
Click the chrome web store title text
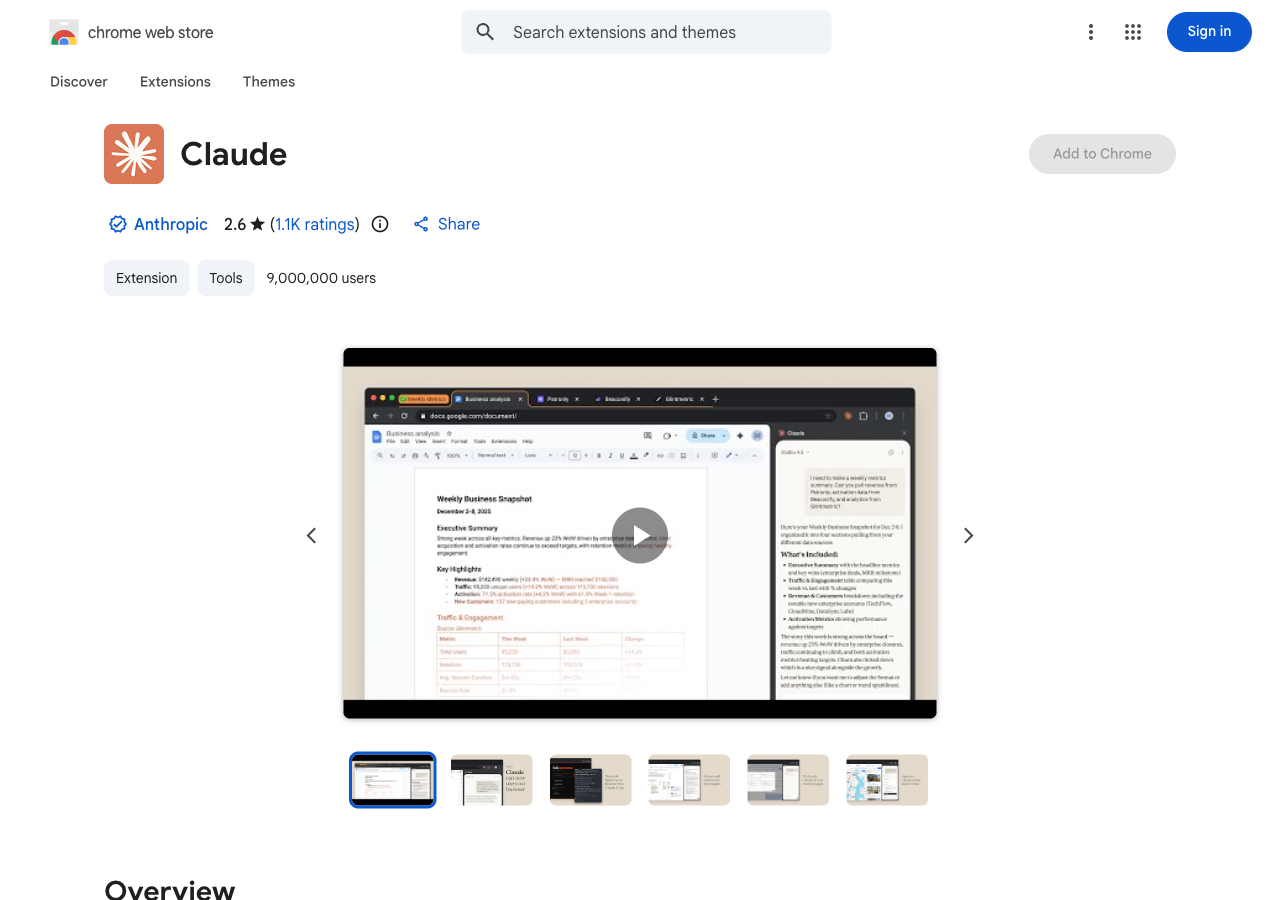(151, 32)
